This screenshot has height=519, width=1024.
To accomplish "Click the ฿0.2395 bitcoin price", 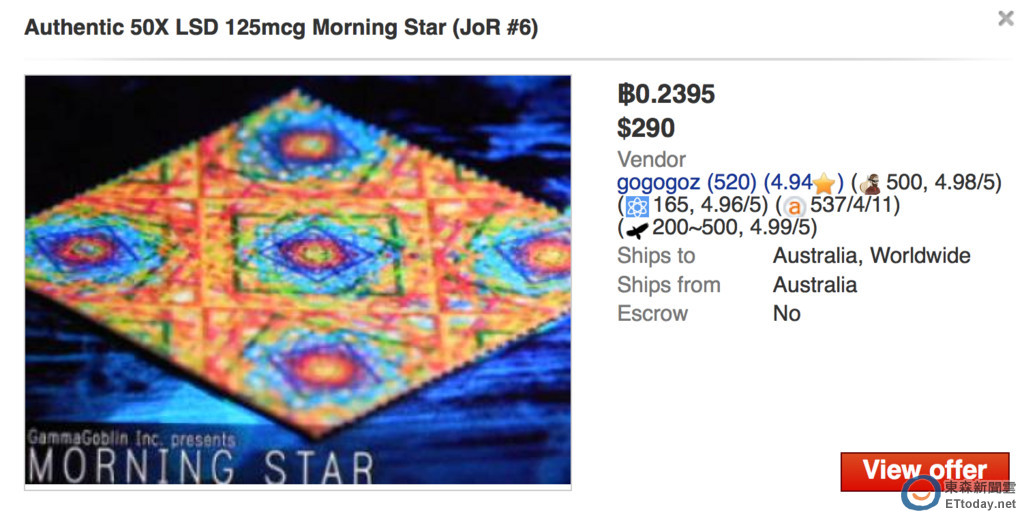I will tap(666, 95).
